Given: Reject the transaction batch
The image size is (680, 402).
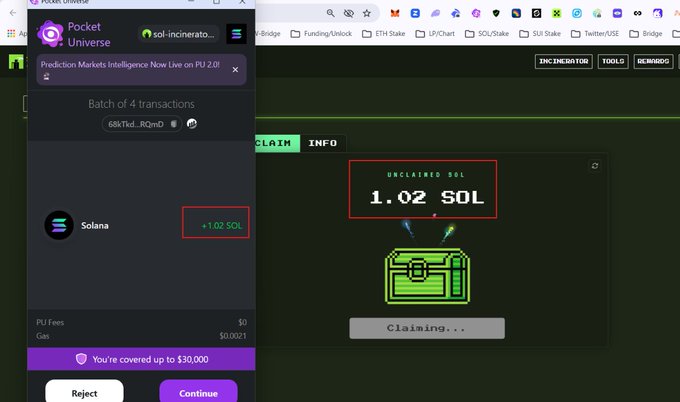Looking at the screenshot, I should point(84,391).
